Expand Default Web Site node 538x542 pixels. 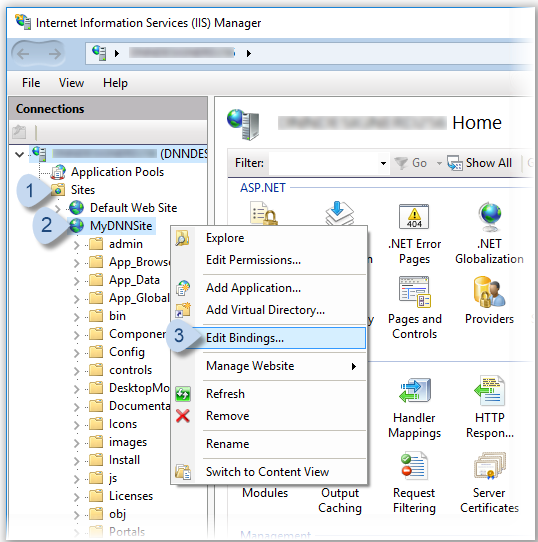[58, 208]
